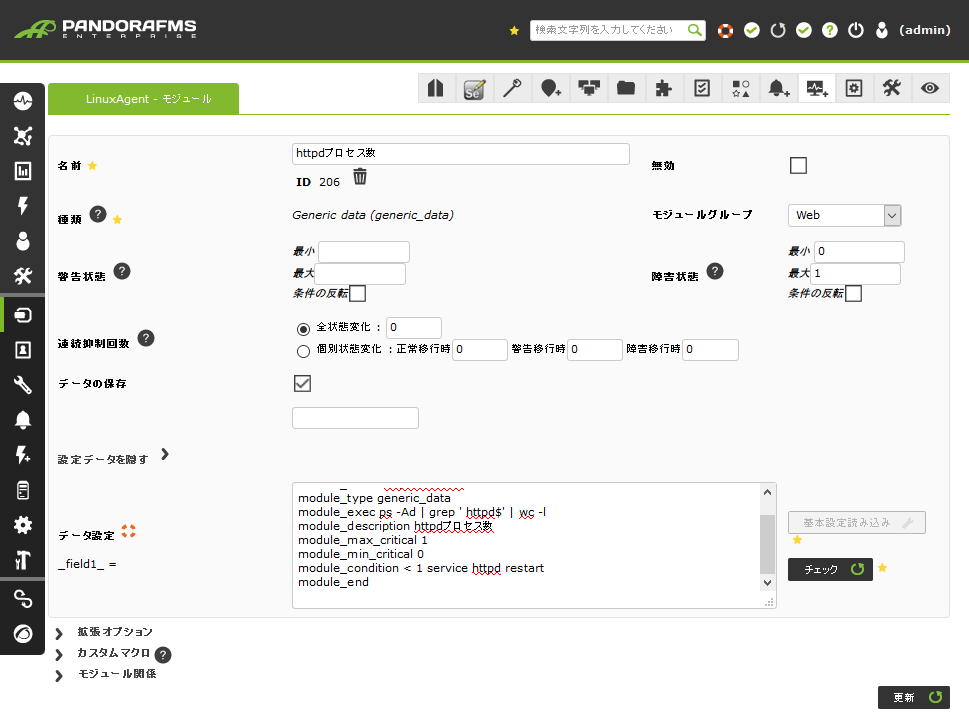
Task: Click the 名前 module name input field
Action: point(460,154)
